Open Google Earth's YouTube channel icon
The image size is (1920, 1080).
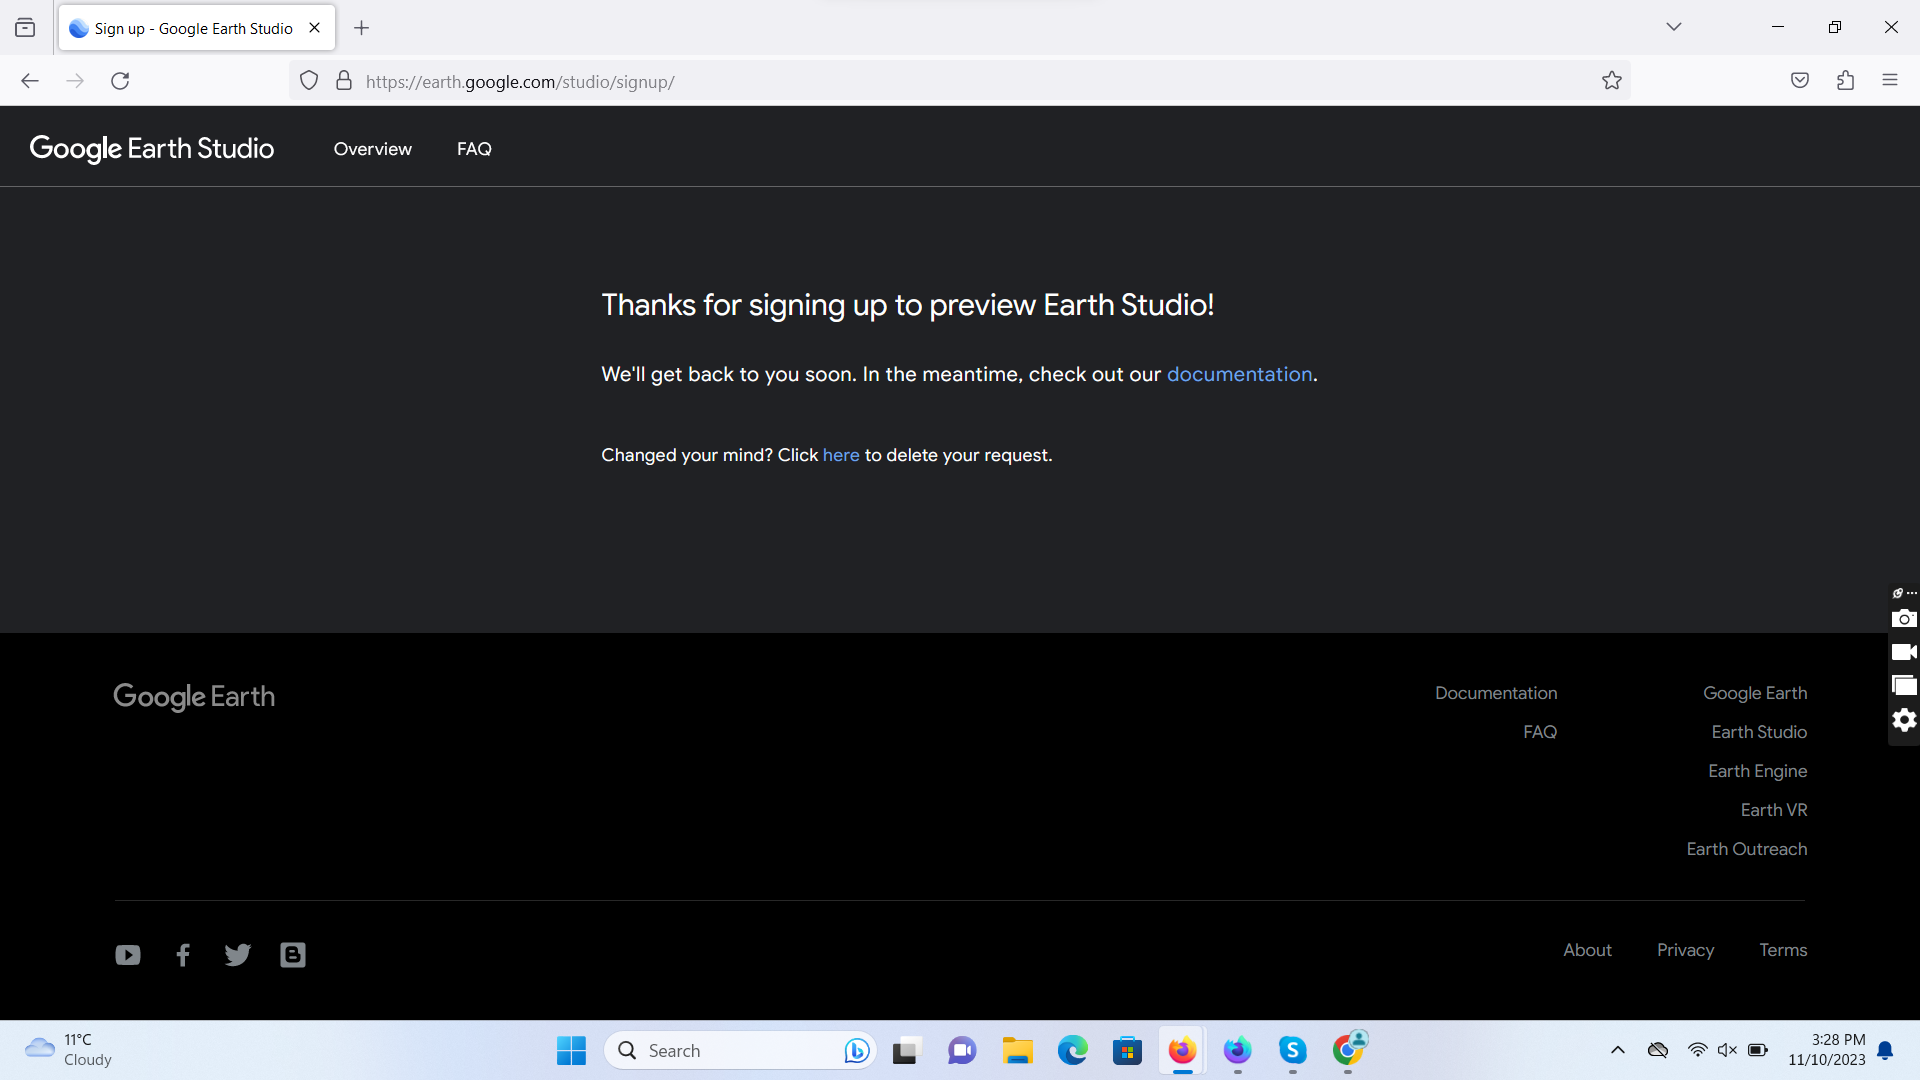pos(127,955)
